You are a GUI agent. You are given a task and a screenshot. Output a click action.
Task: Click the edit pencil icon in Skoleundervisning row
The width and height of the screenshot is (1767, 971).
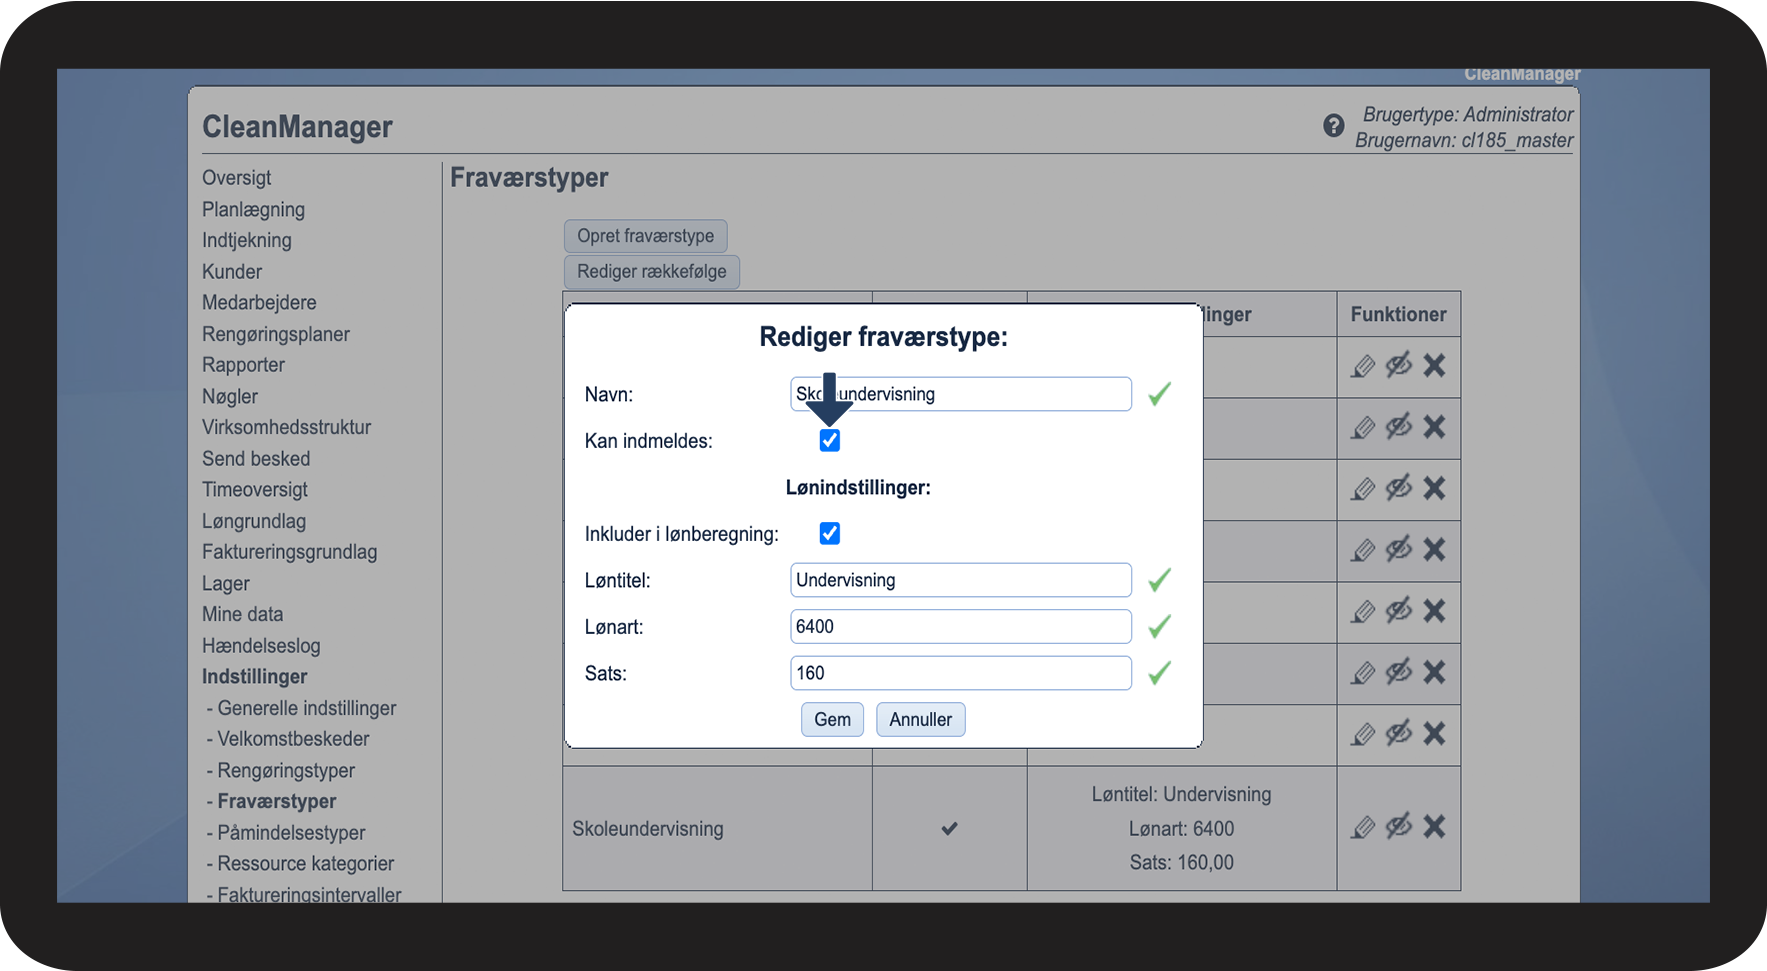point(1363,827)
